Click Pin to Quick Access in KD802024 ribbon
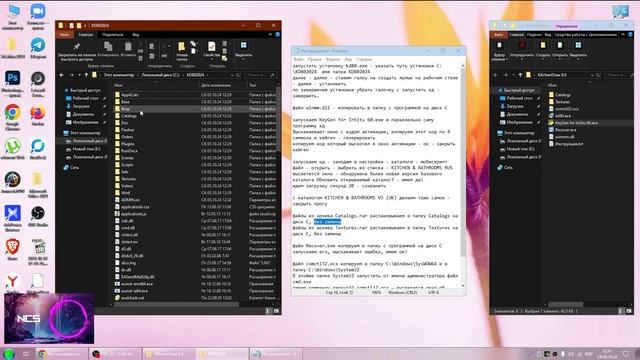Screen dimensions: 640x360 pyautogui.click(x=77, y=51)
